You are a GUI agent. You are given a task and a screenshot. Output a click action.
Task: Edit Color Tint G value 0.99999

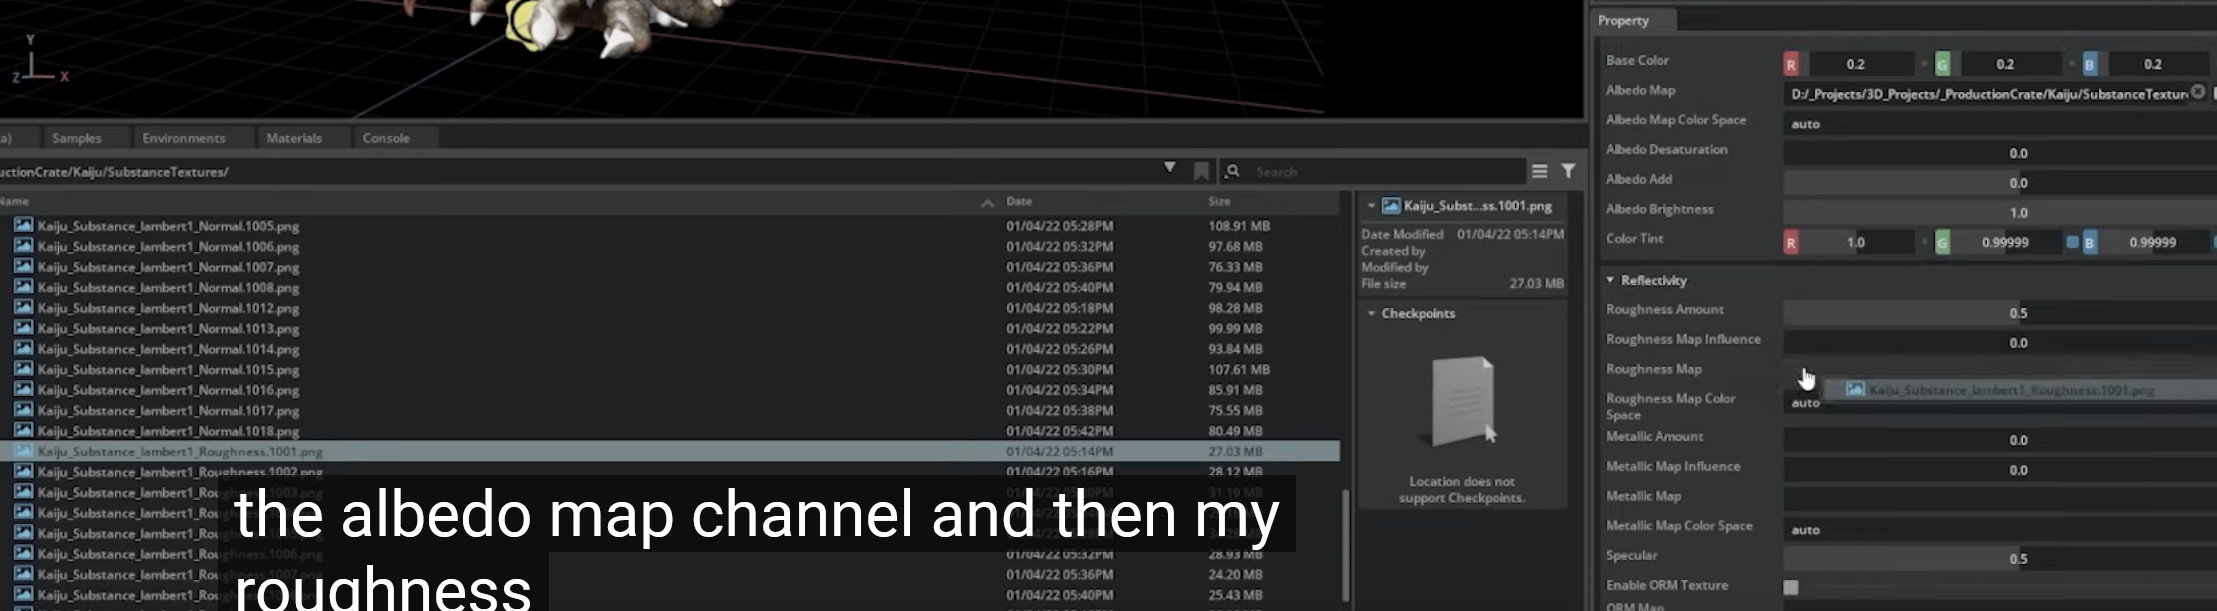click(x=2005, y=242)
